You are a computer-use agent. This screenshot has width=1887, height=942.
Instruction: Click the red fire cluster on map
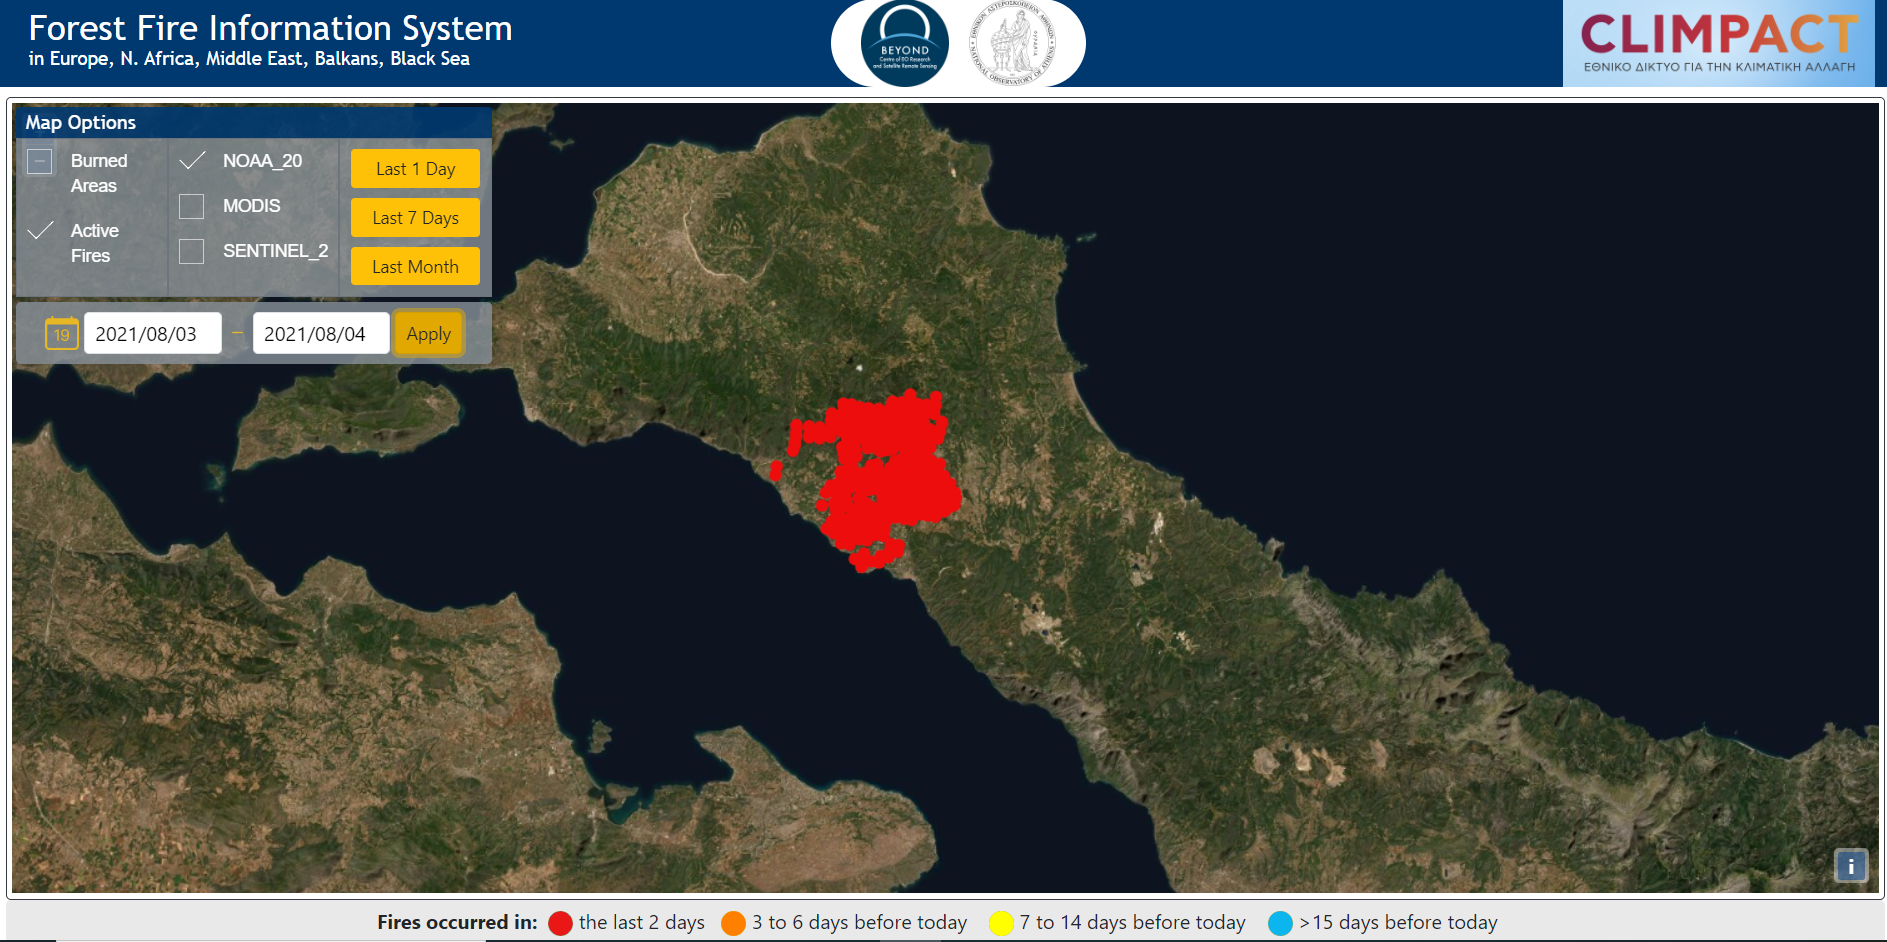pos(885,470)
